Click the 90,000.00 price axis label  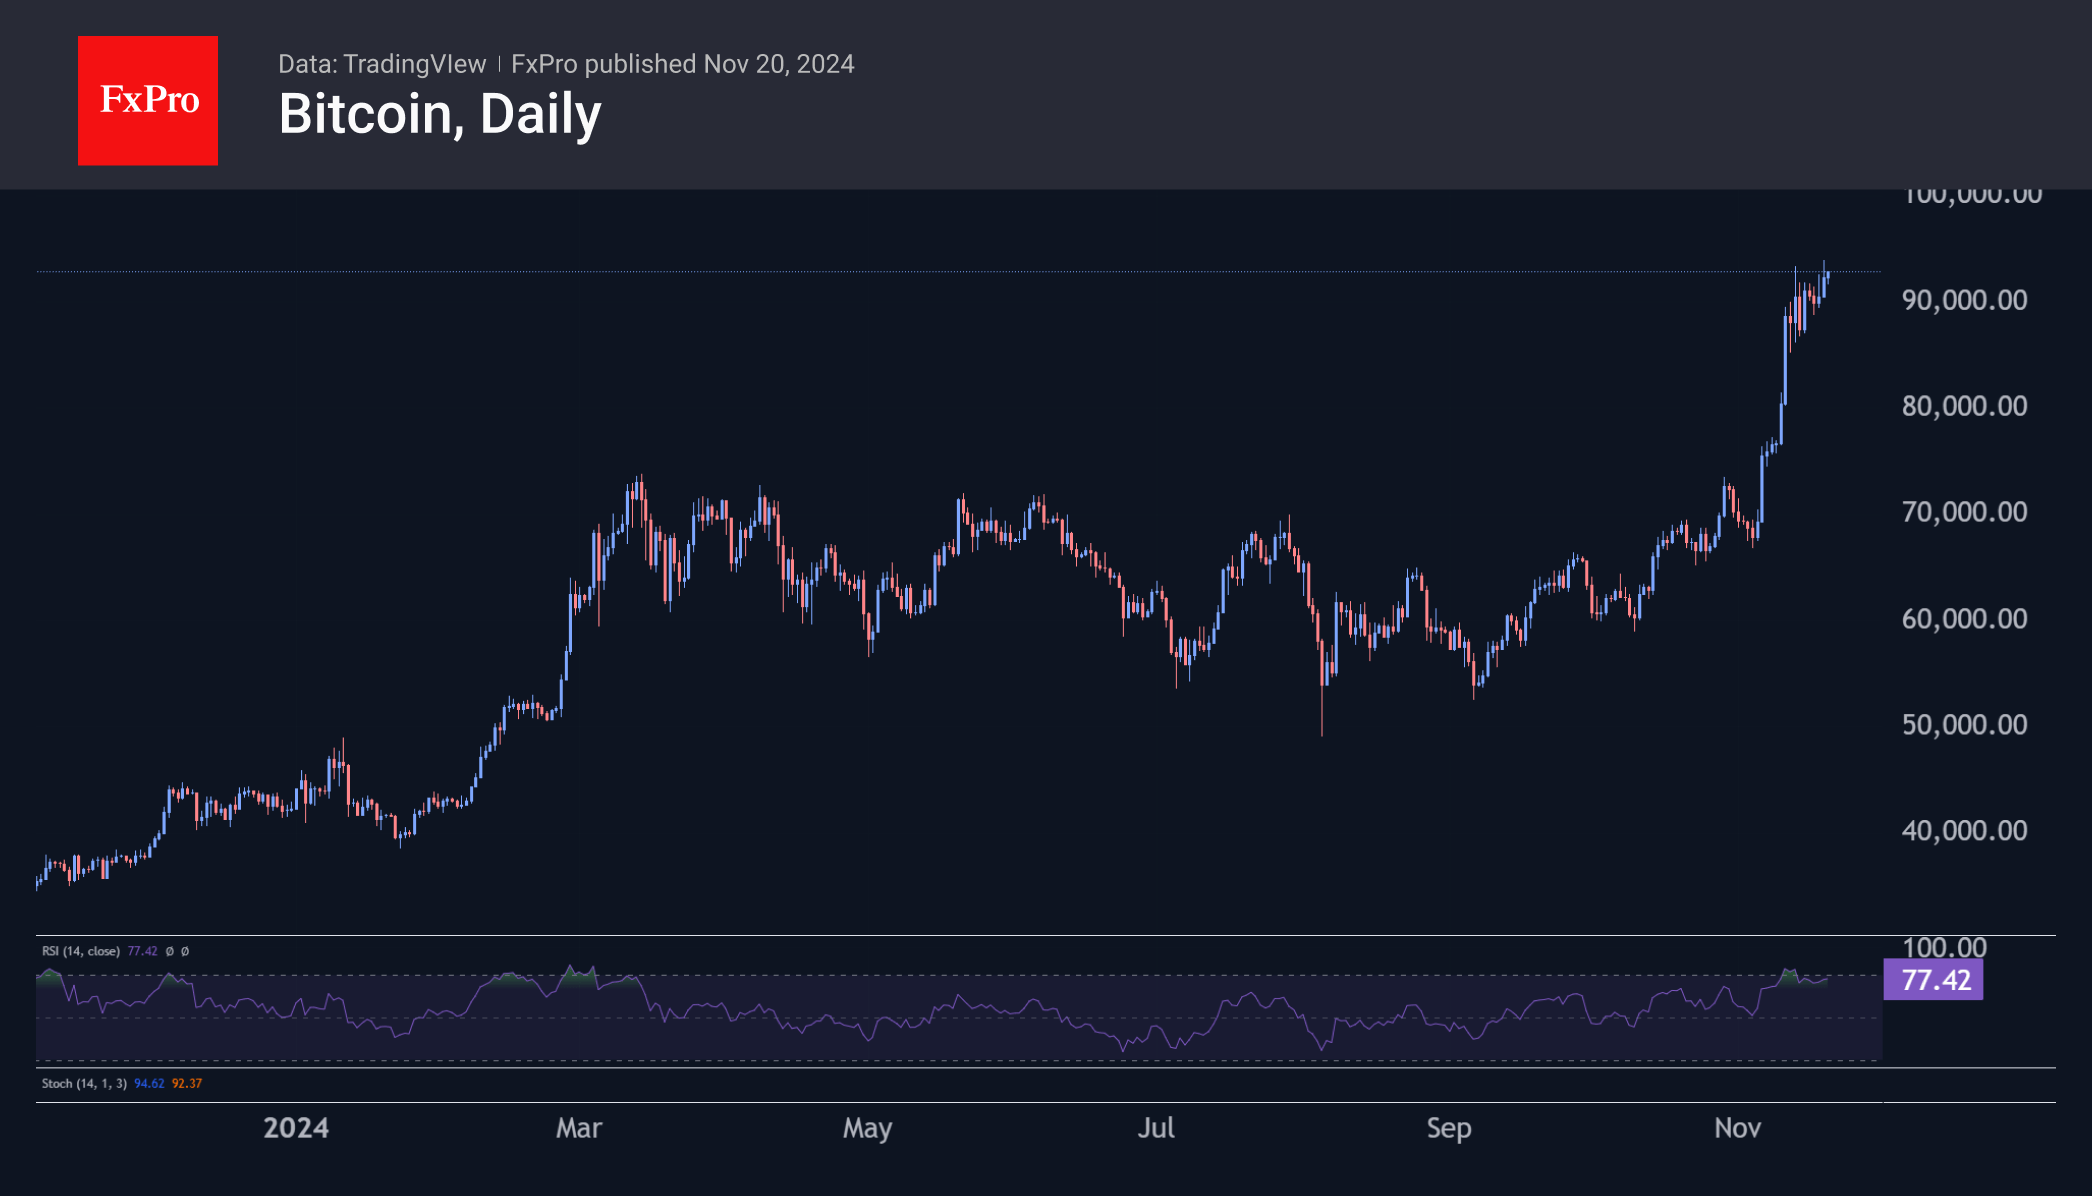pos(1964,300)
